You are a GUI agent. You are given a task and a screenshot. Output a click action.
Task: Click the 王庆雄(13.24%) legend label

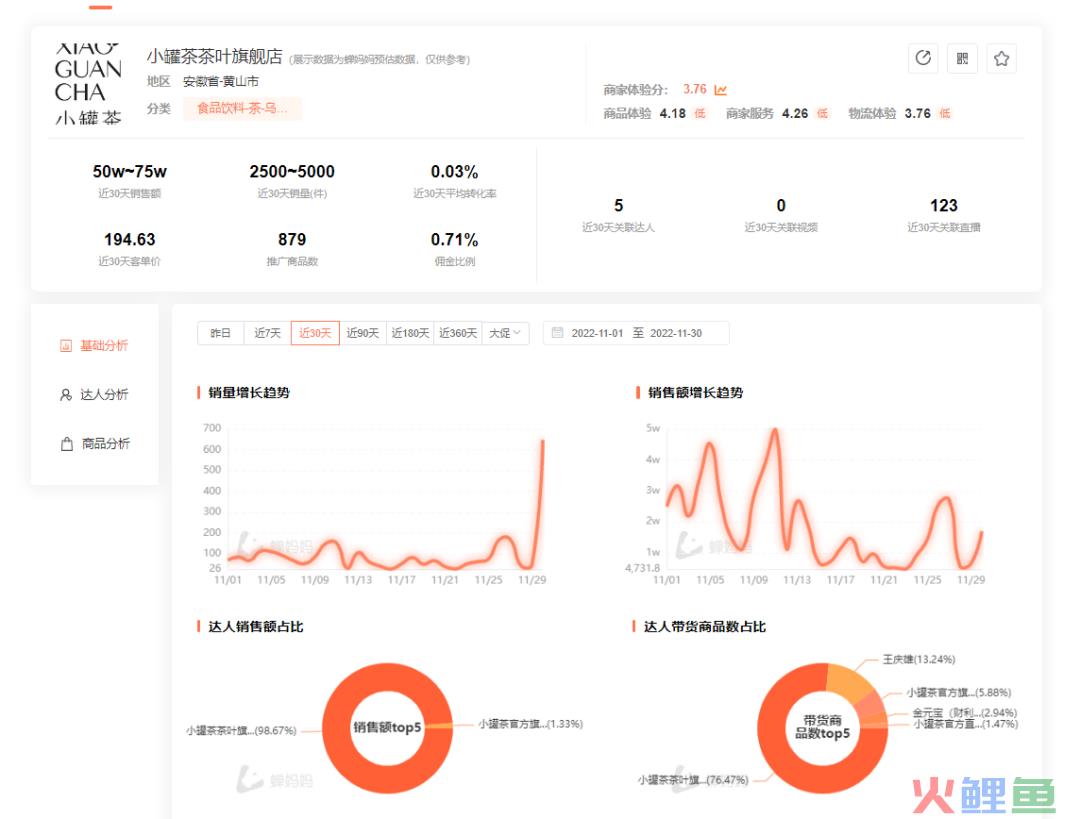point(919,660)
